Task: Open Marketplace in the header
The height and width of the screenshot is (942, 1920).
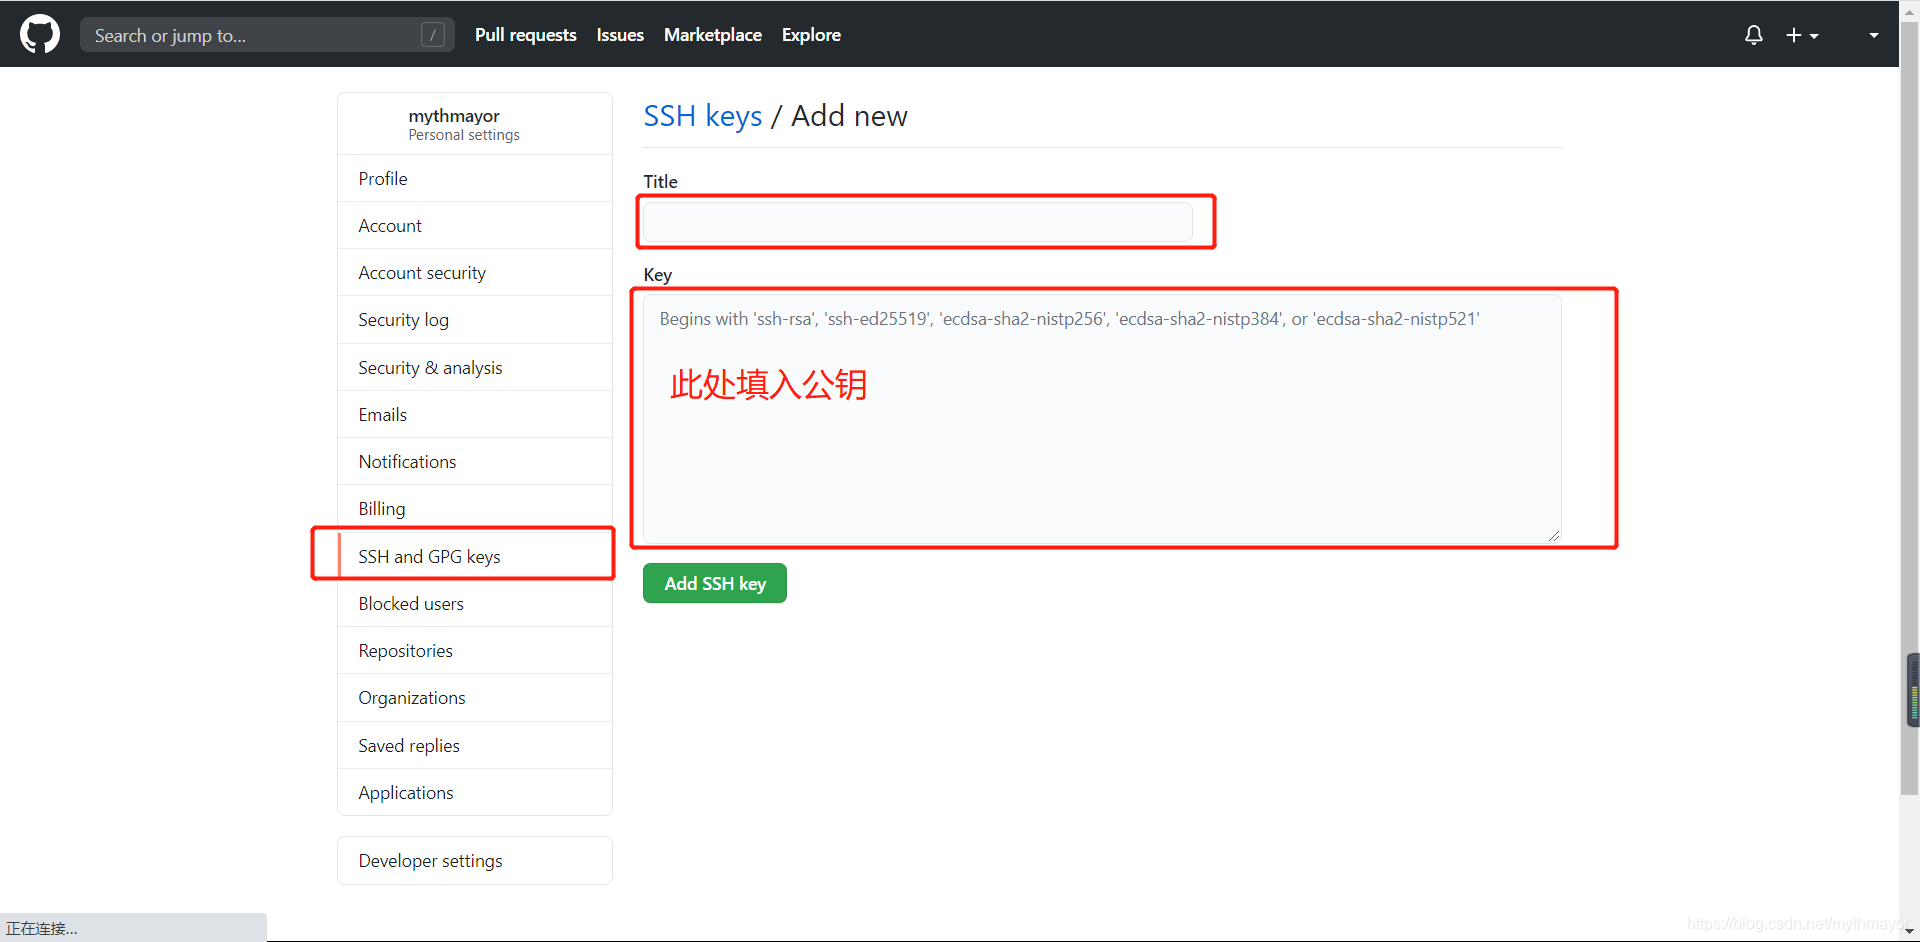Action: click(712, 35)
